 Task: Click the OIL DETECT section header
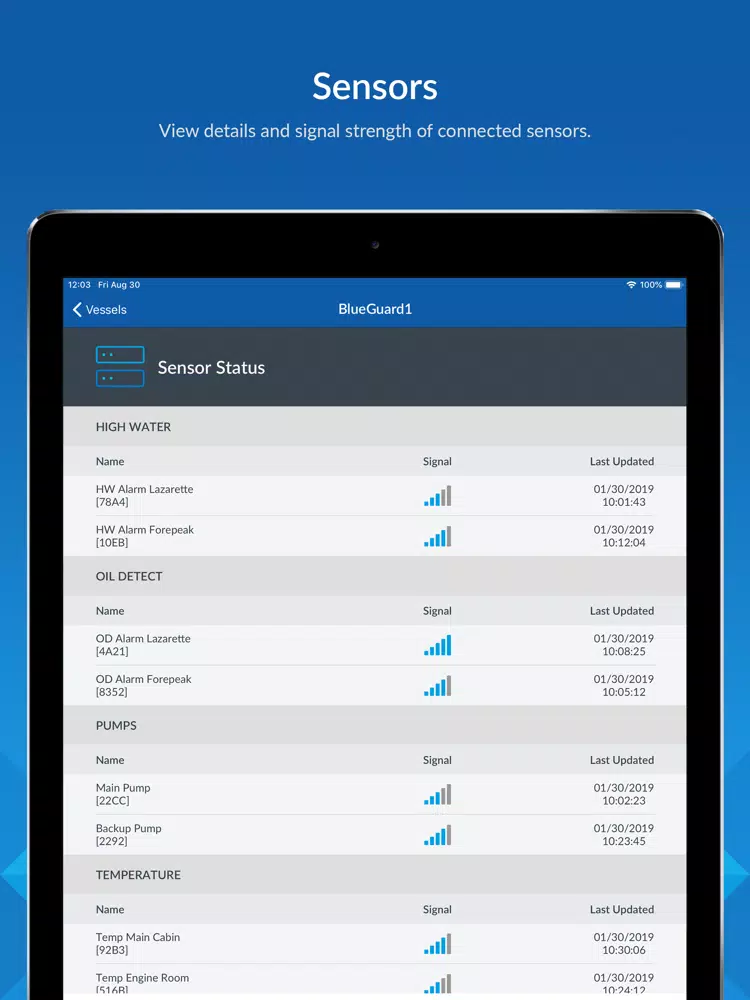click(x=375, y=576)
